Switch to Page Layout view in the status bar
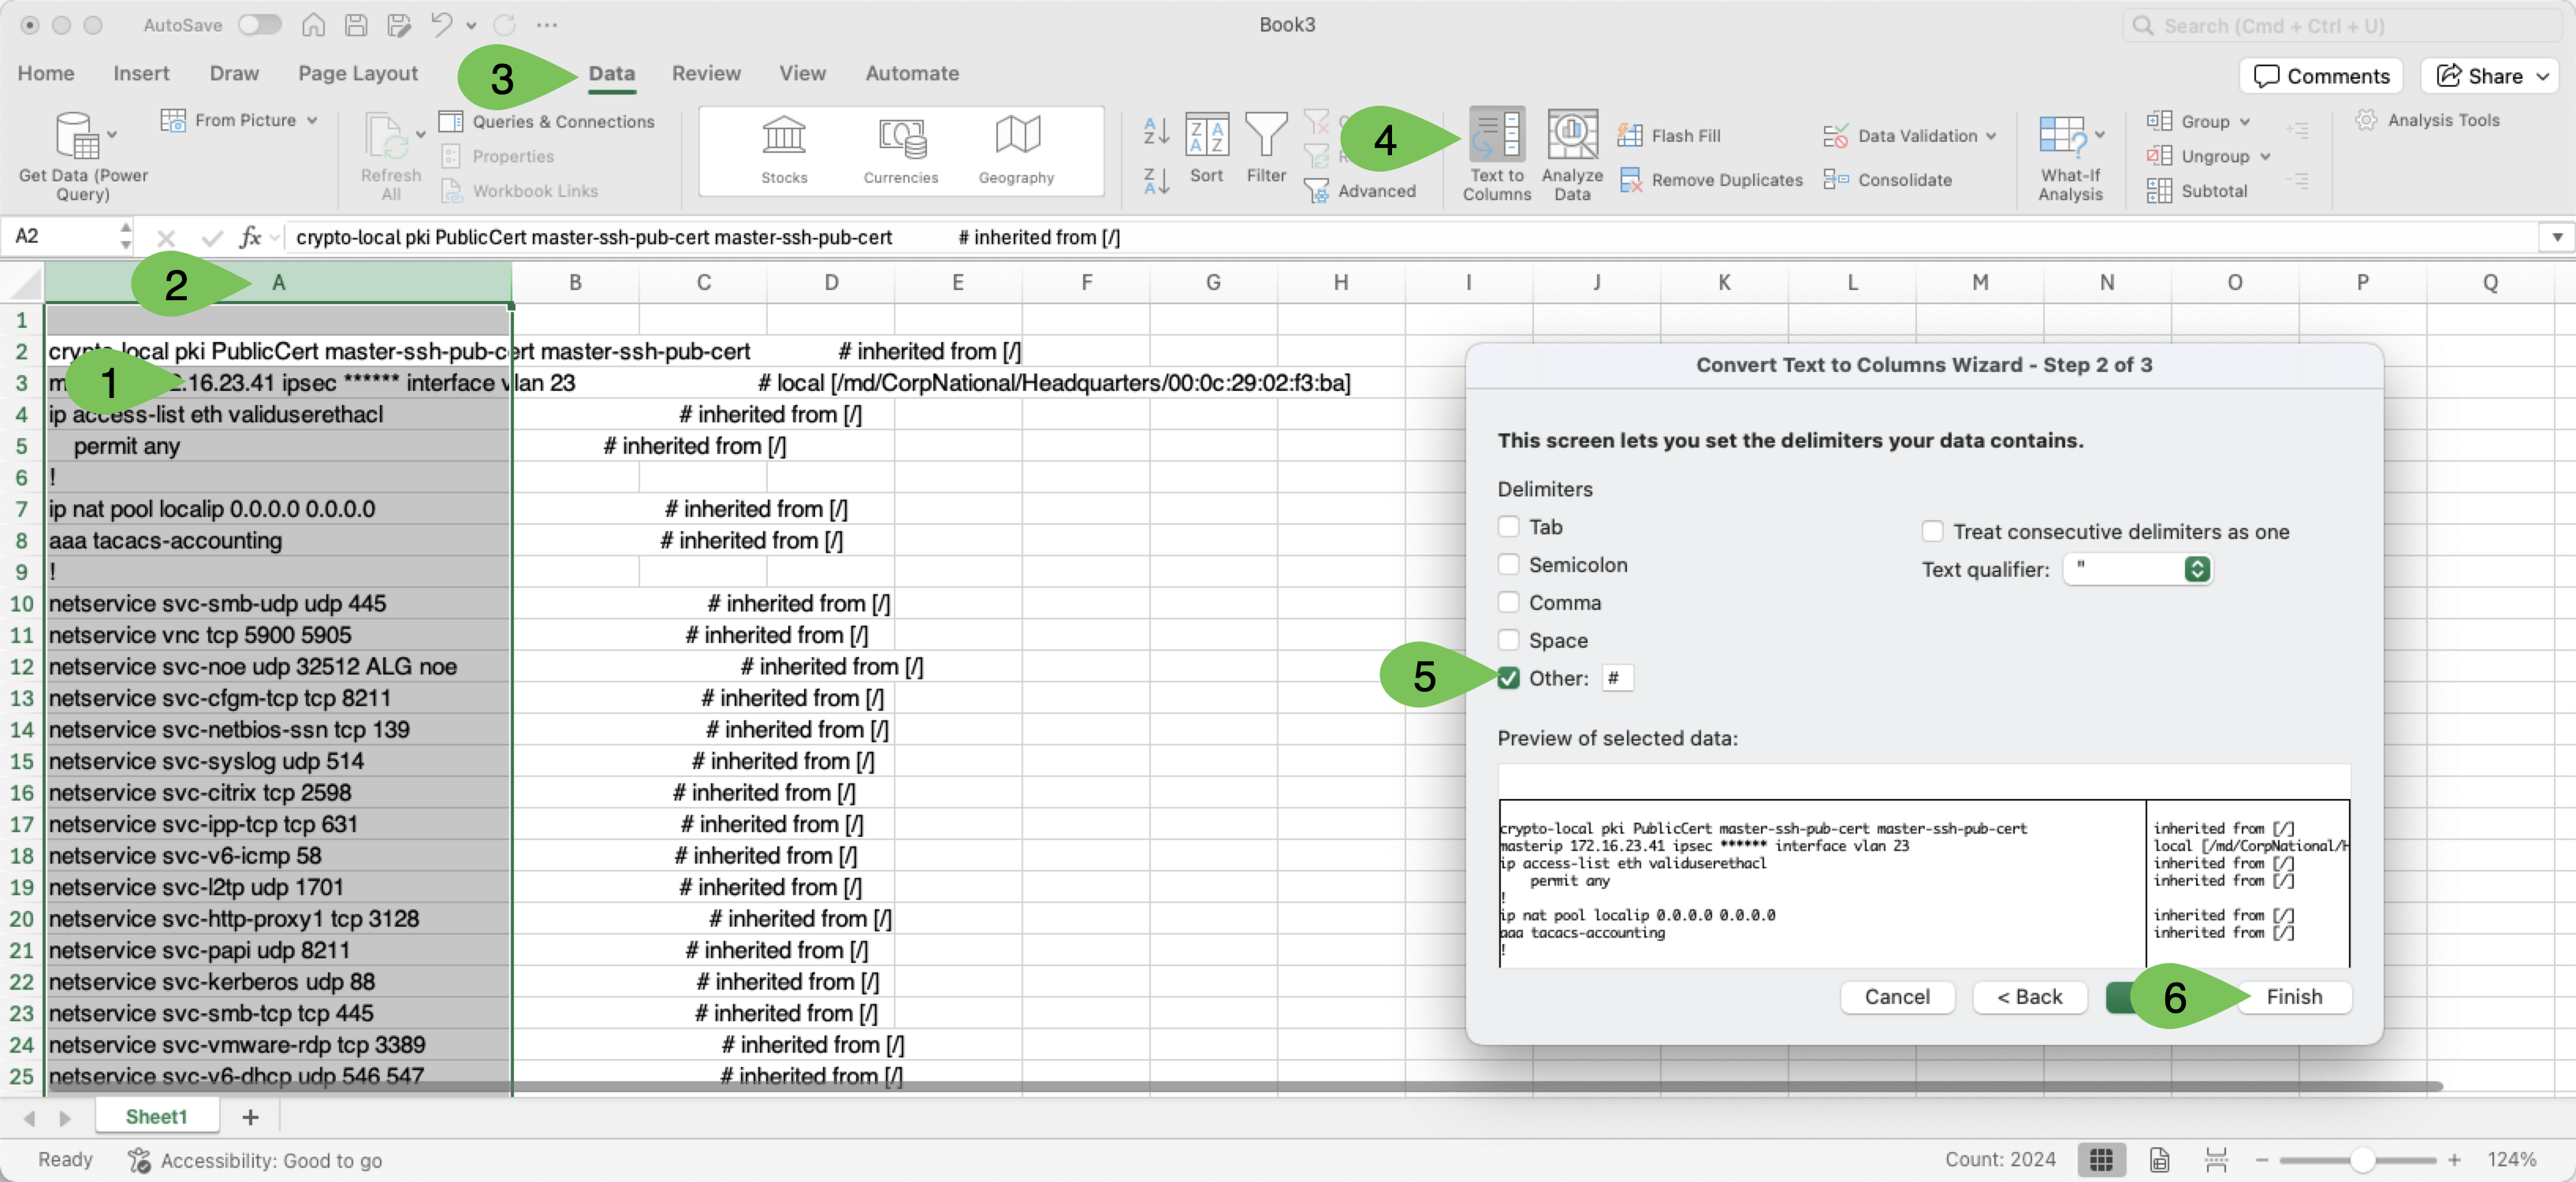 click(x=2159, y=1159)
